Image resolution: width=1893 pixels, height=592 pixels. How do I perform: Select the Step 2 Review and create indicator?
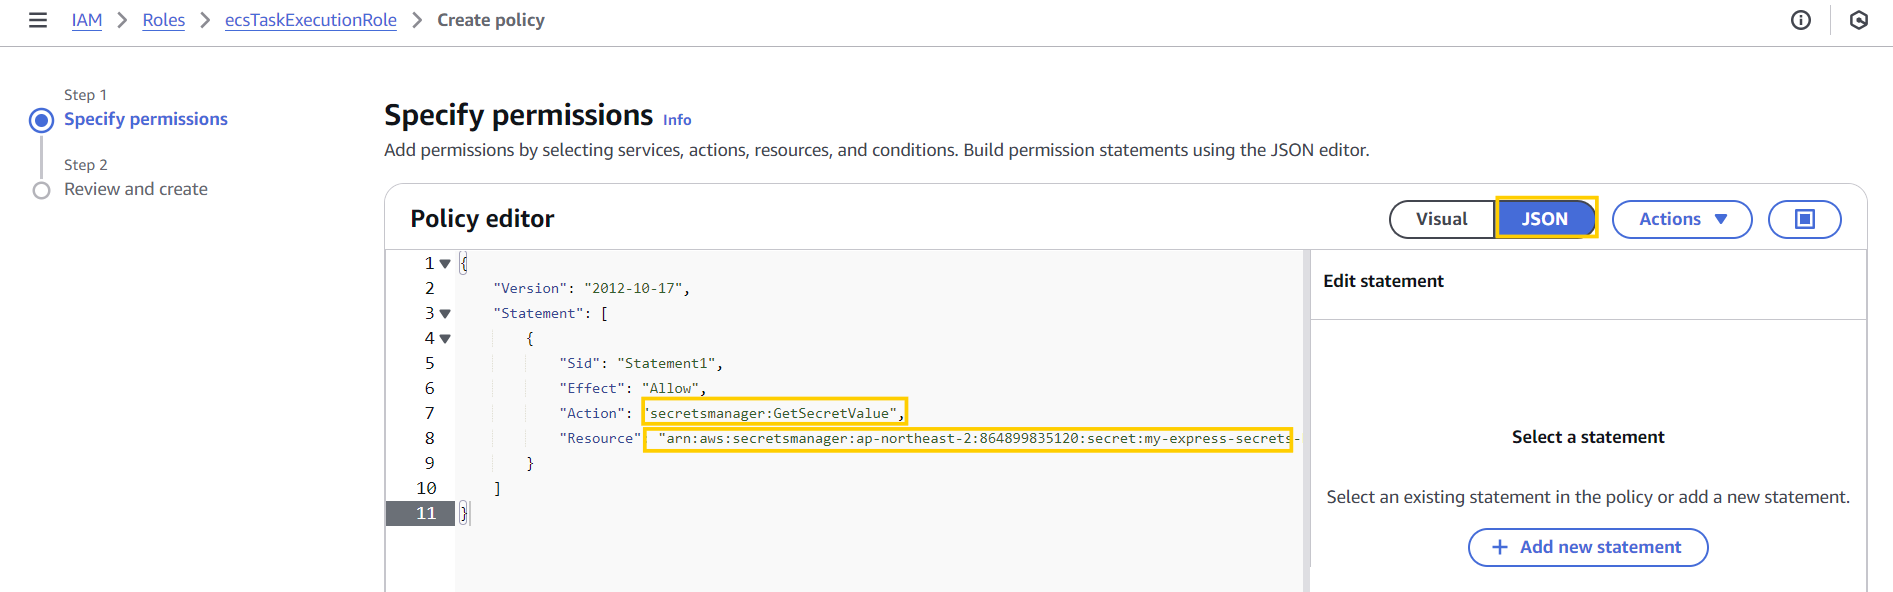pyautogui.click(x=41, y=190)
